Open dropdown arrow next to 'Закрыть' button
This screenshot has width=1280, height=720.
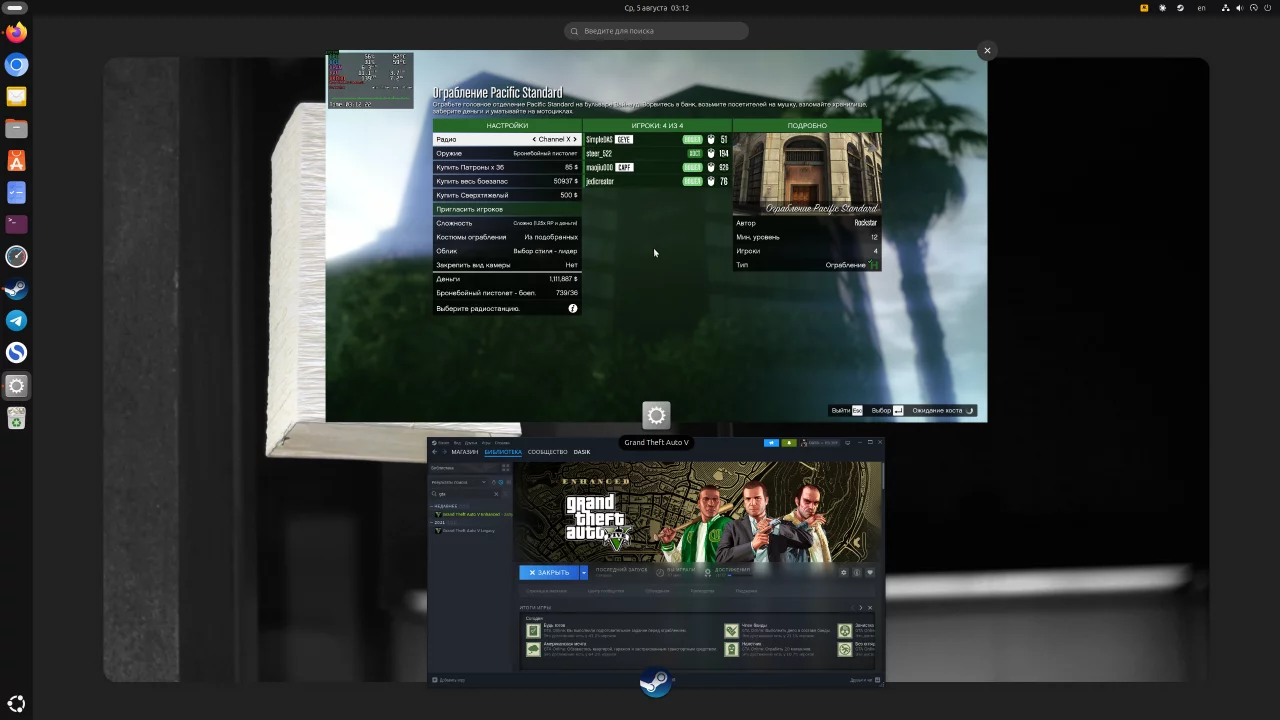[x=584, y=572]
